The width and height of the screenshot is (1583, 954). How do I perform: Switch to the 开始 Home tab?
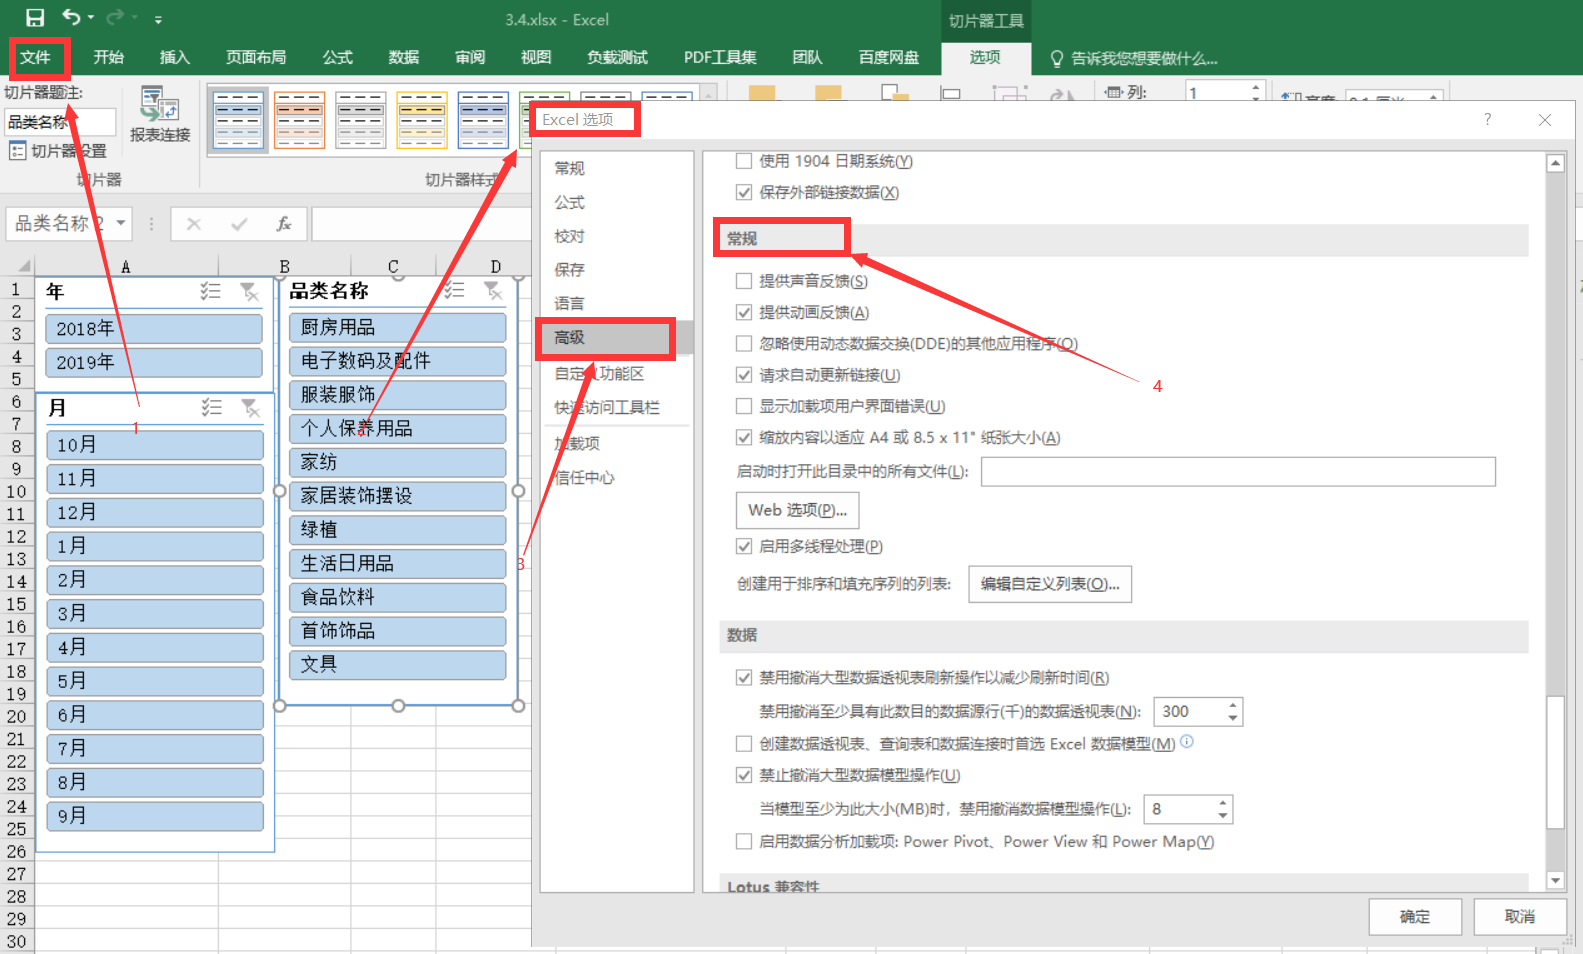(x=108, y=57)
